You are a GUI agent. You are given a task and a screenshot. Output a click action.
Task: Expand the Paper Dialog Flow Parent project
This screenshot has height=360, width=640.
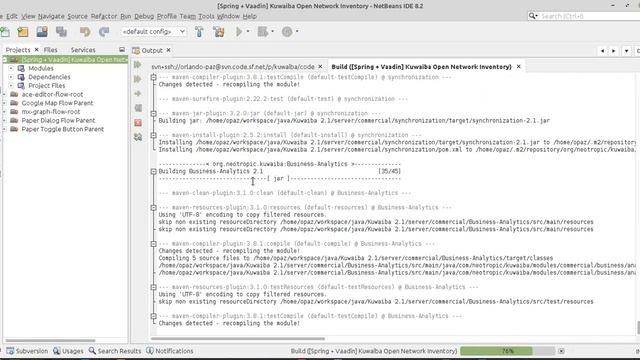4,120
